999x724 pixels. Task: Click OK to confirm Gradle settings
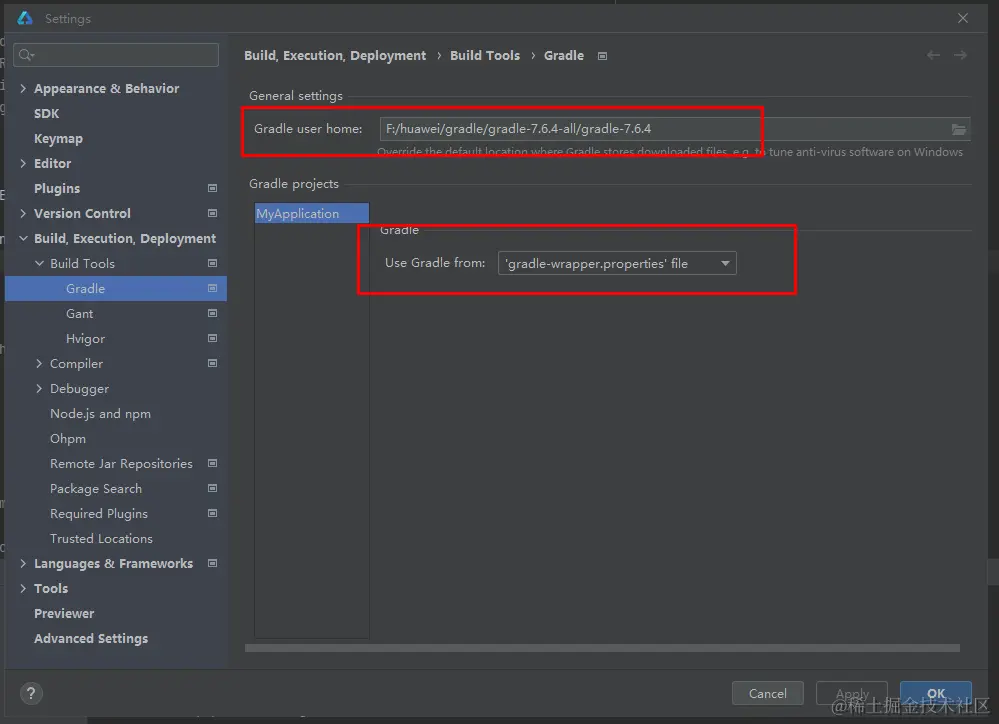point(934,692)
